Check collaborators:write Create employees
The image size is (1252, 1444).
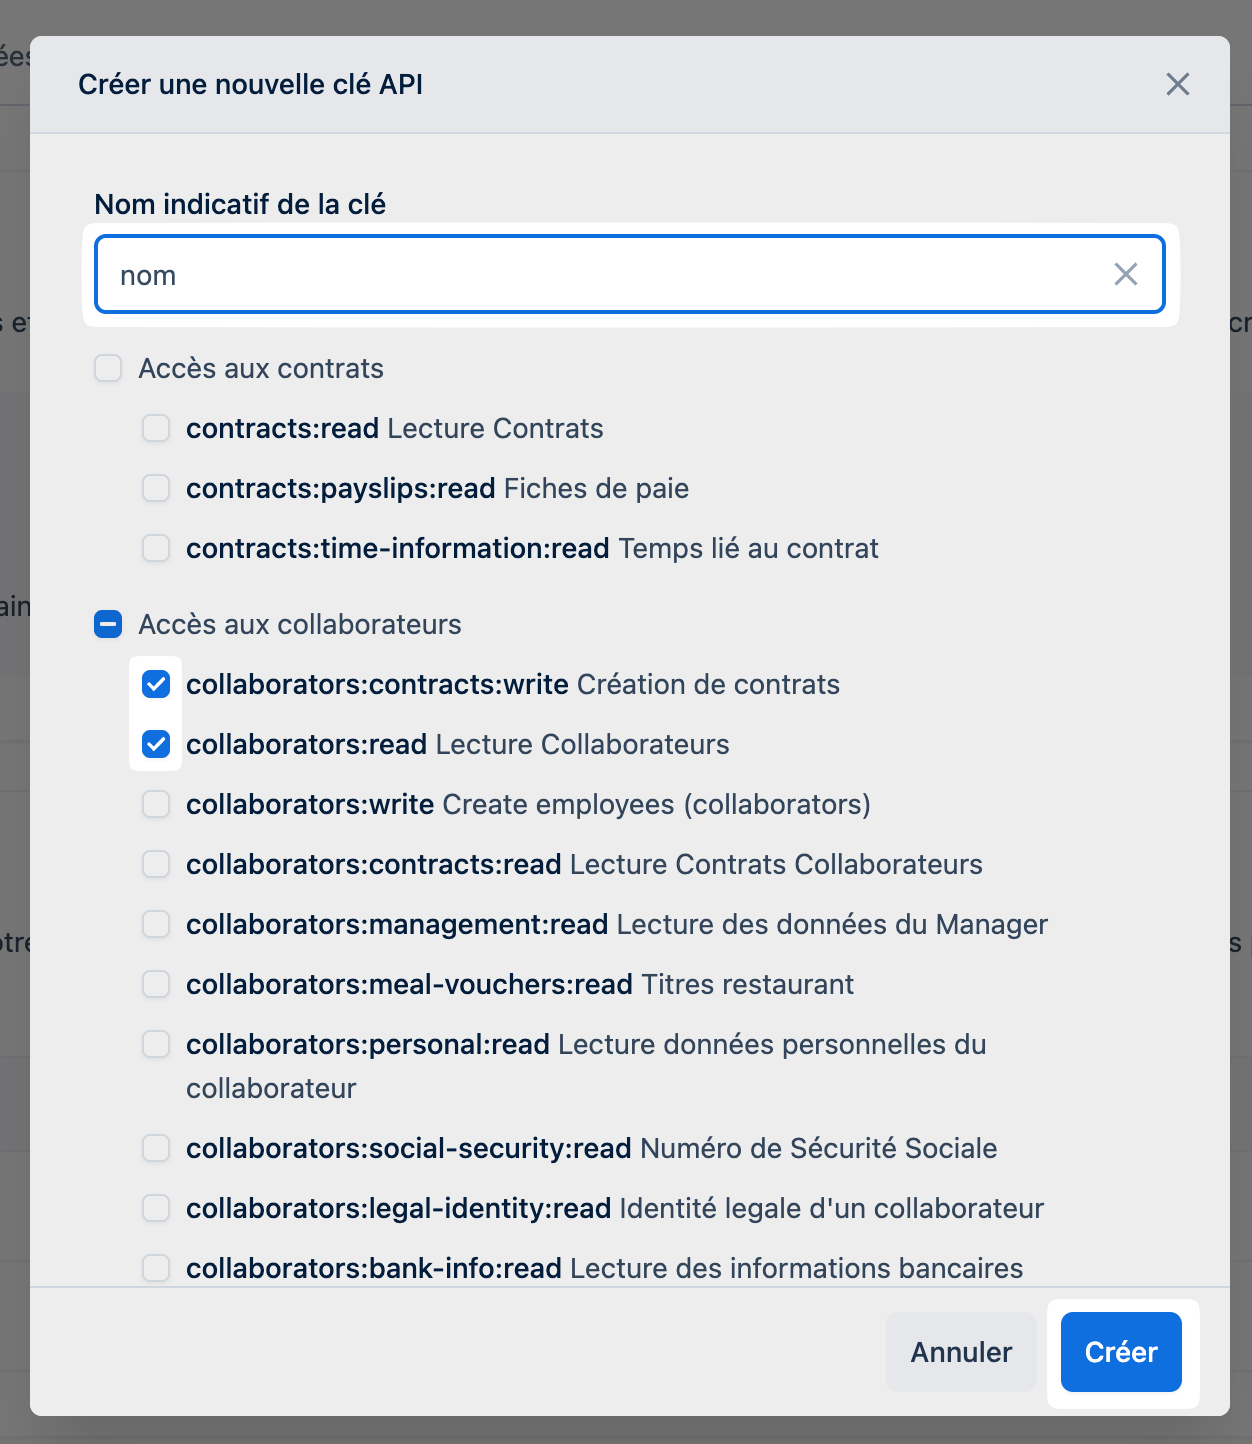pyautogui.click(x=156, y=804)
